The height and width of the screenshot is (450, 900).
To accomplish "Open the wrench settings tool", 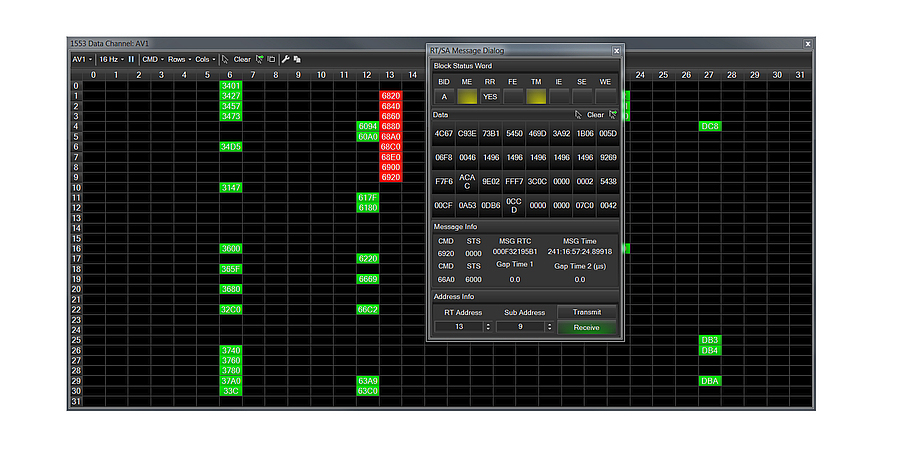I will (x=285, y=59).
